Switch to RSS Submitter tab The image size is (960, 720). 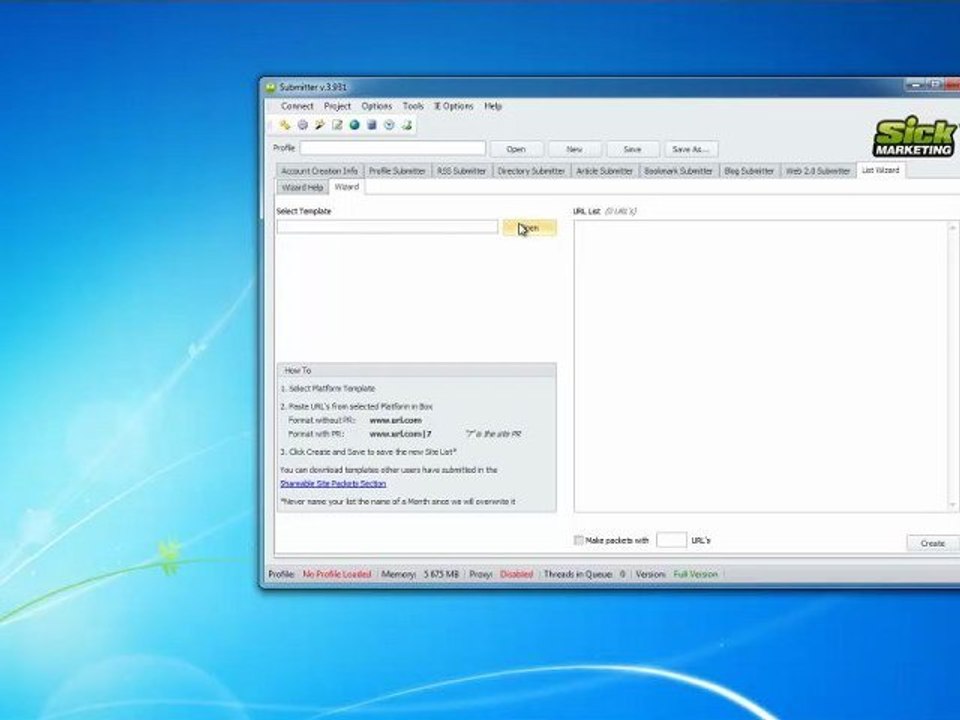click(462, 171)
